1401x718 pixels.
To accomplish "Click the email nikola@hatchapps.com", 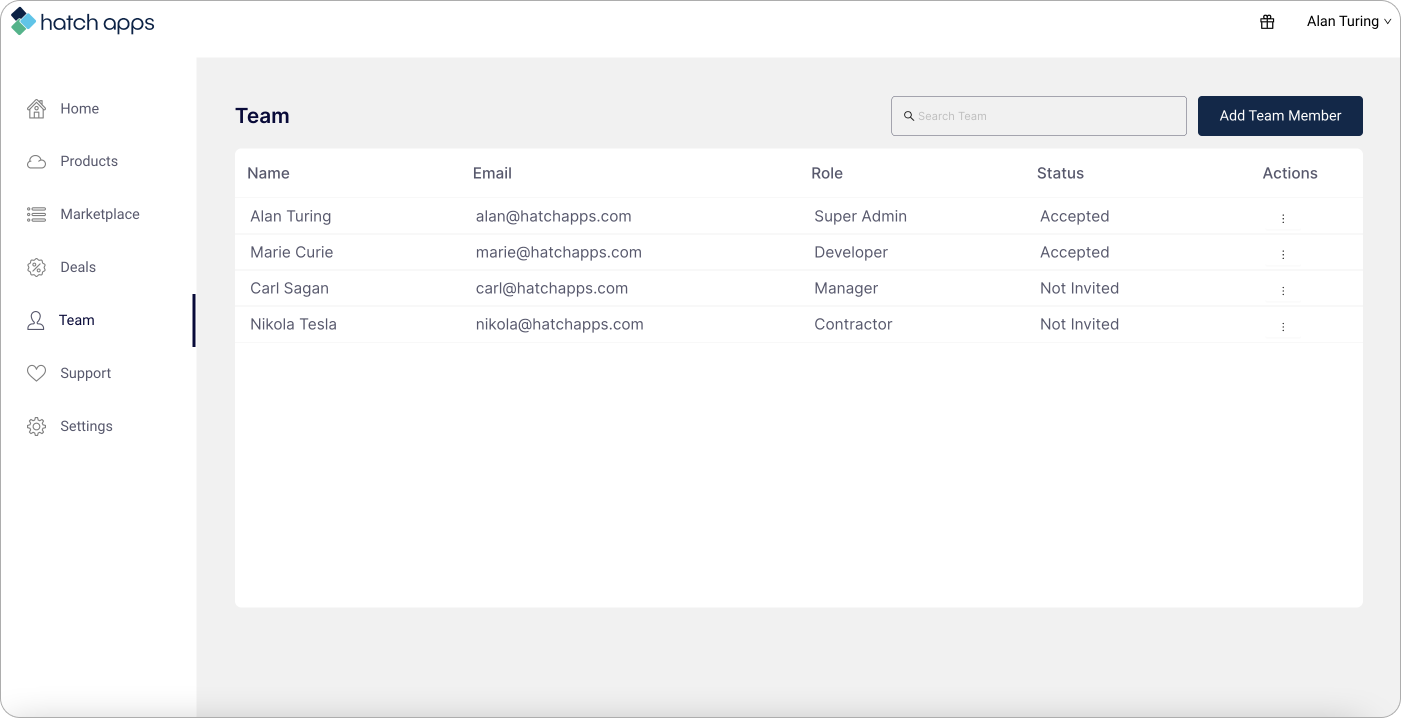I will 559,325.
